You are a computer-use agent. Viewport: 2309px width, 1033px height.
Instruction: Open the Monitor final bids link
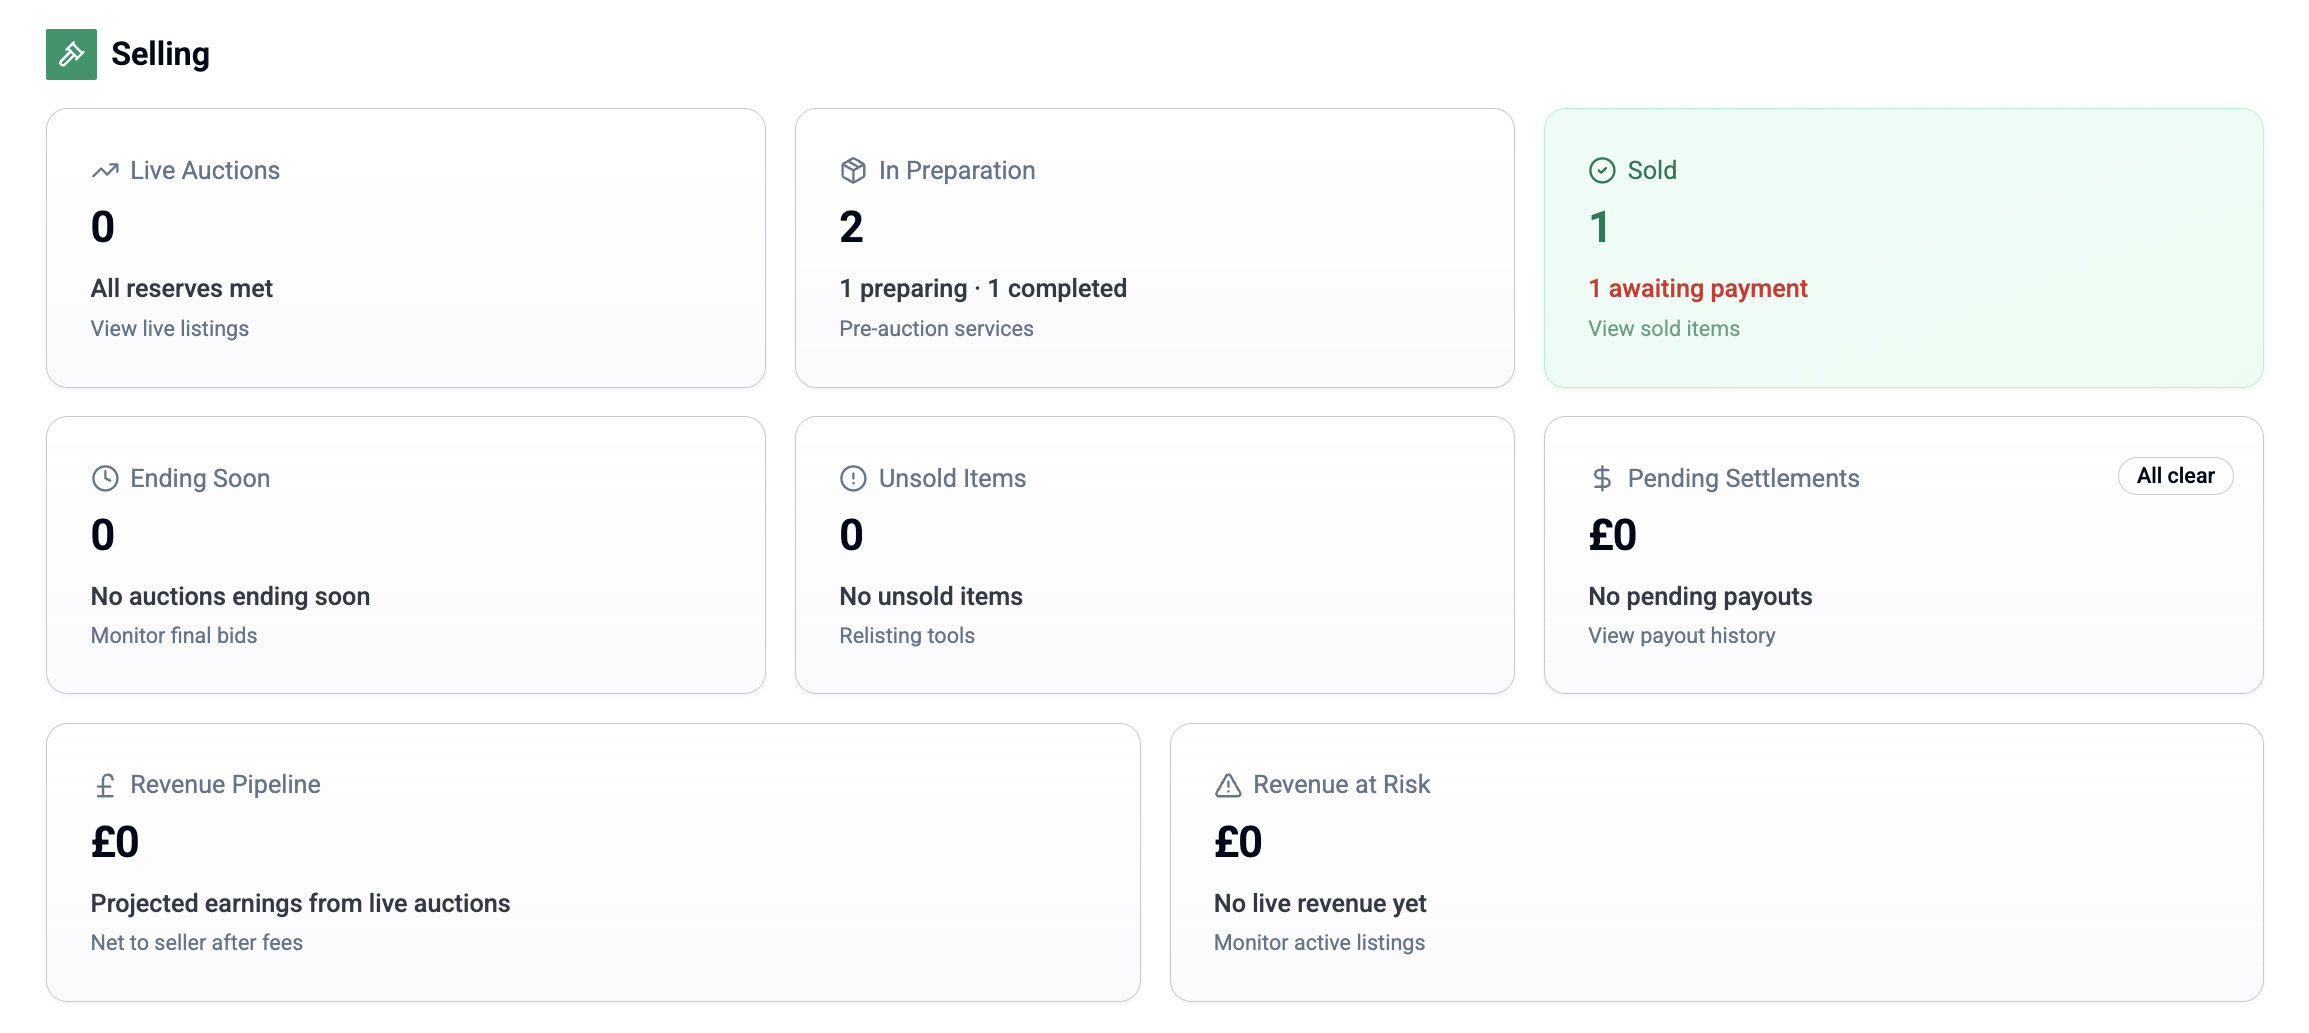(174, 636)
